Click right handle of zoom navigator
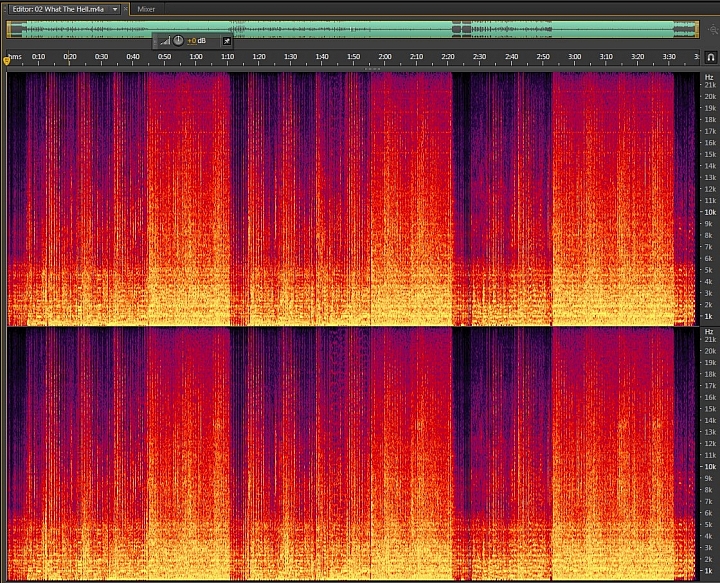Image resolution: width=720 pixels, height=583 pixels. [x=697, y=29]
